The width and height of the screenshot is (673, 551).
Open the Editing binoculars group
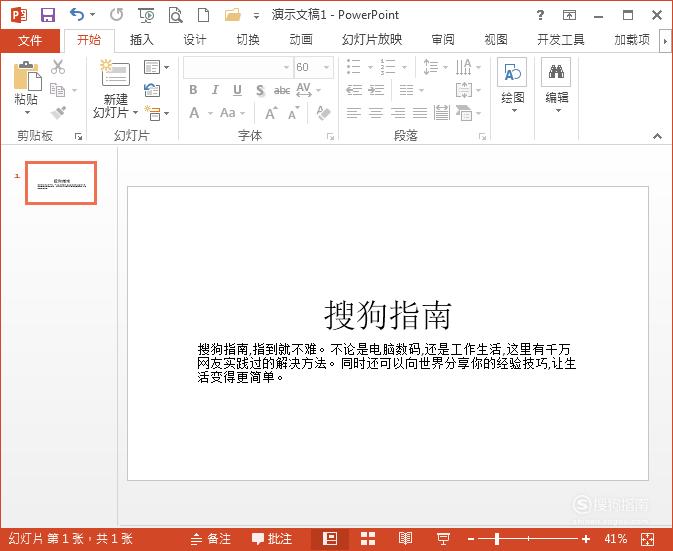click(x=556, y=86)
